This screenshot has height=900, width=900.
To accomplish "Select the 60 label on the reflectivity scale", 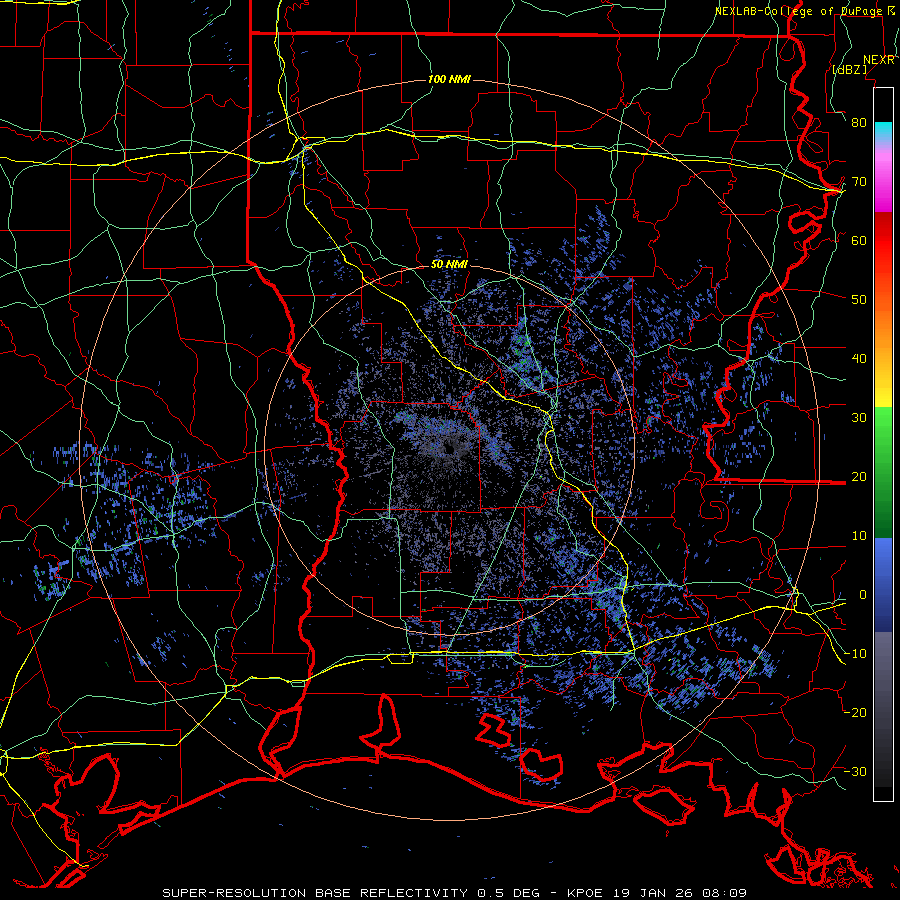I will tap(859, 241).
